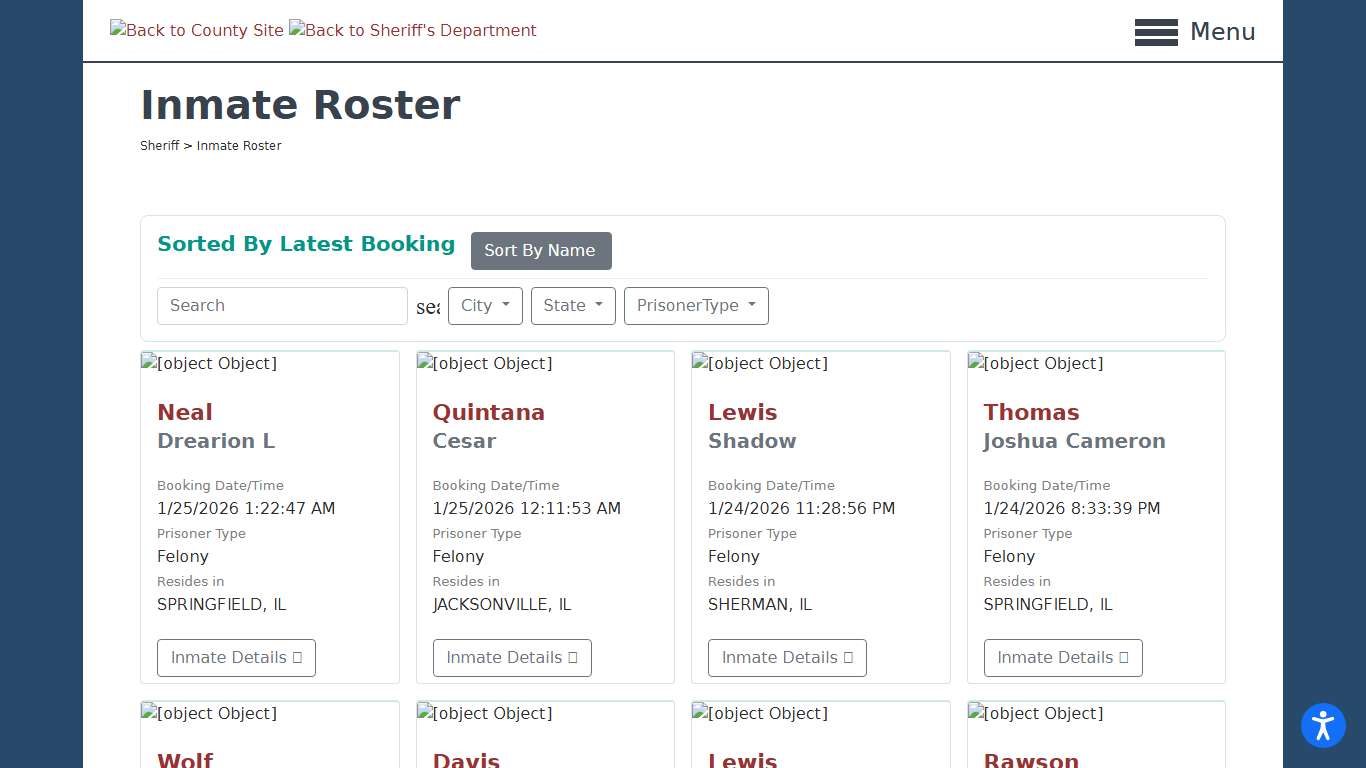Open Inmate Details for Neal Drearion
1366x768 pixels.
[236, 657]
